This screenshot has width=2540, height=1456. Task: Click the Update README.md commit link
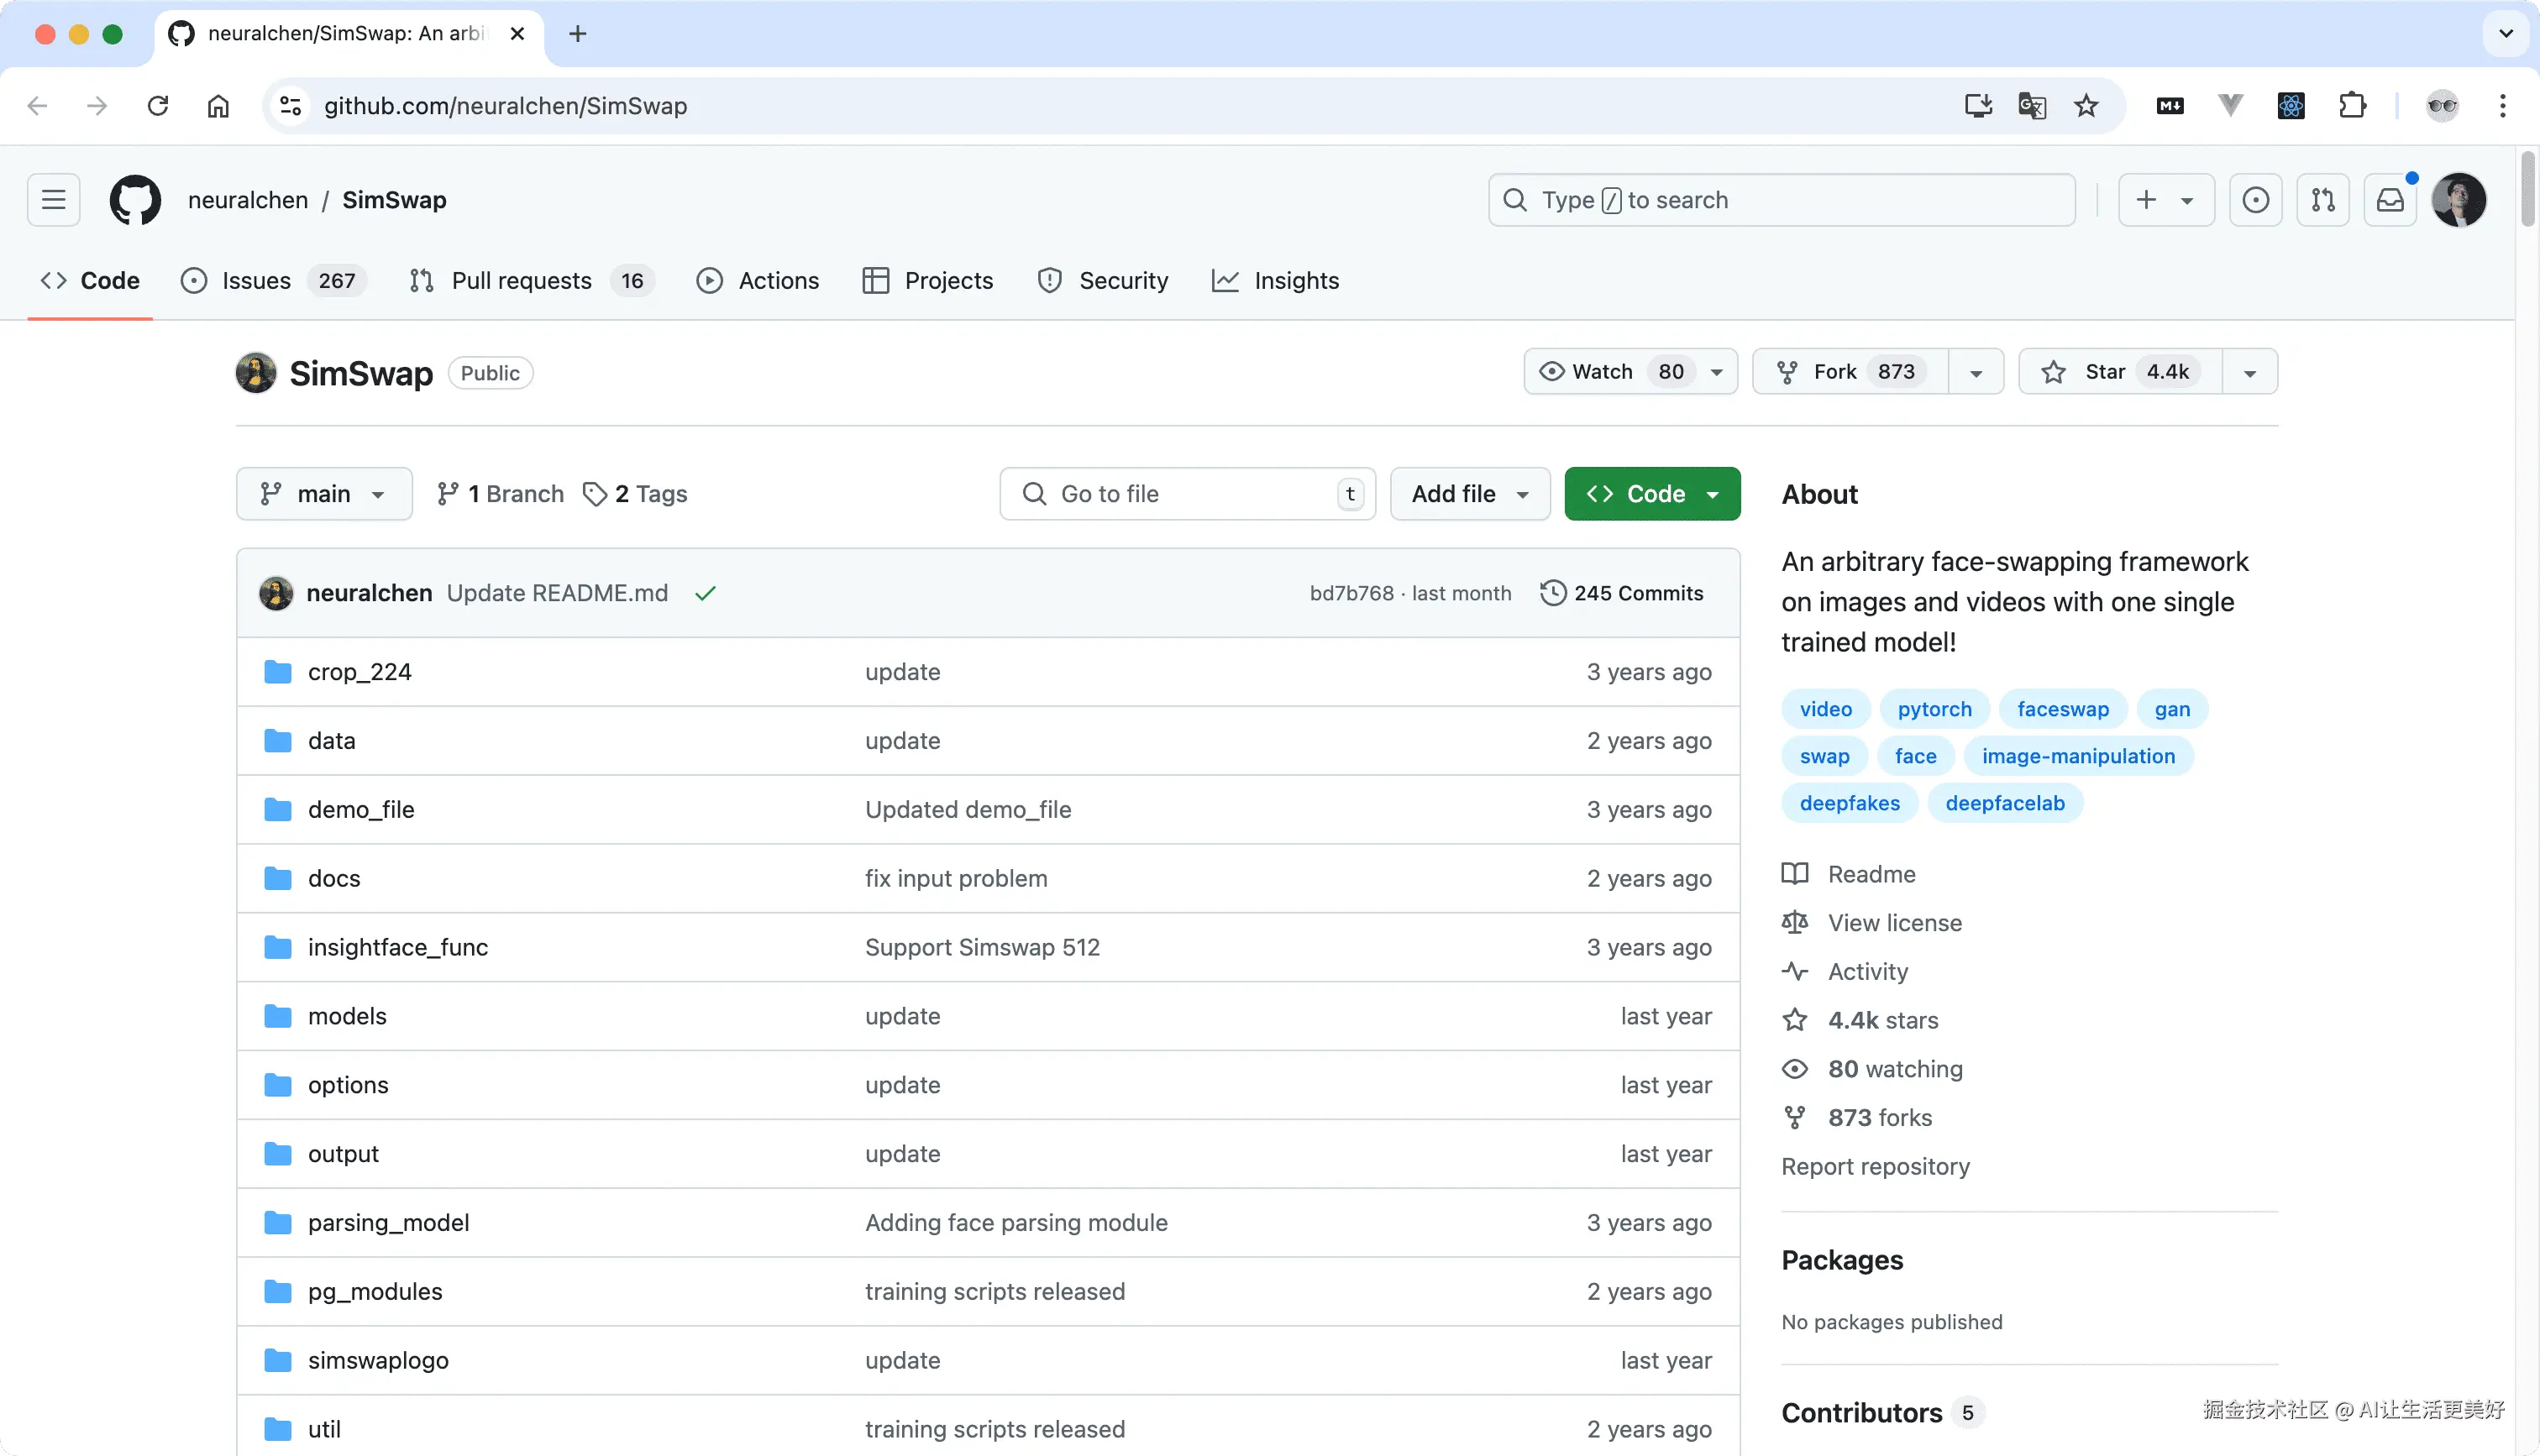(556, 592)
